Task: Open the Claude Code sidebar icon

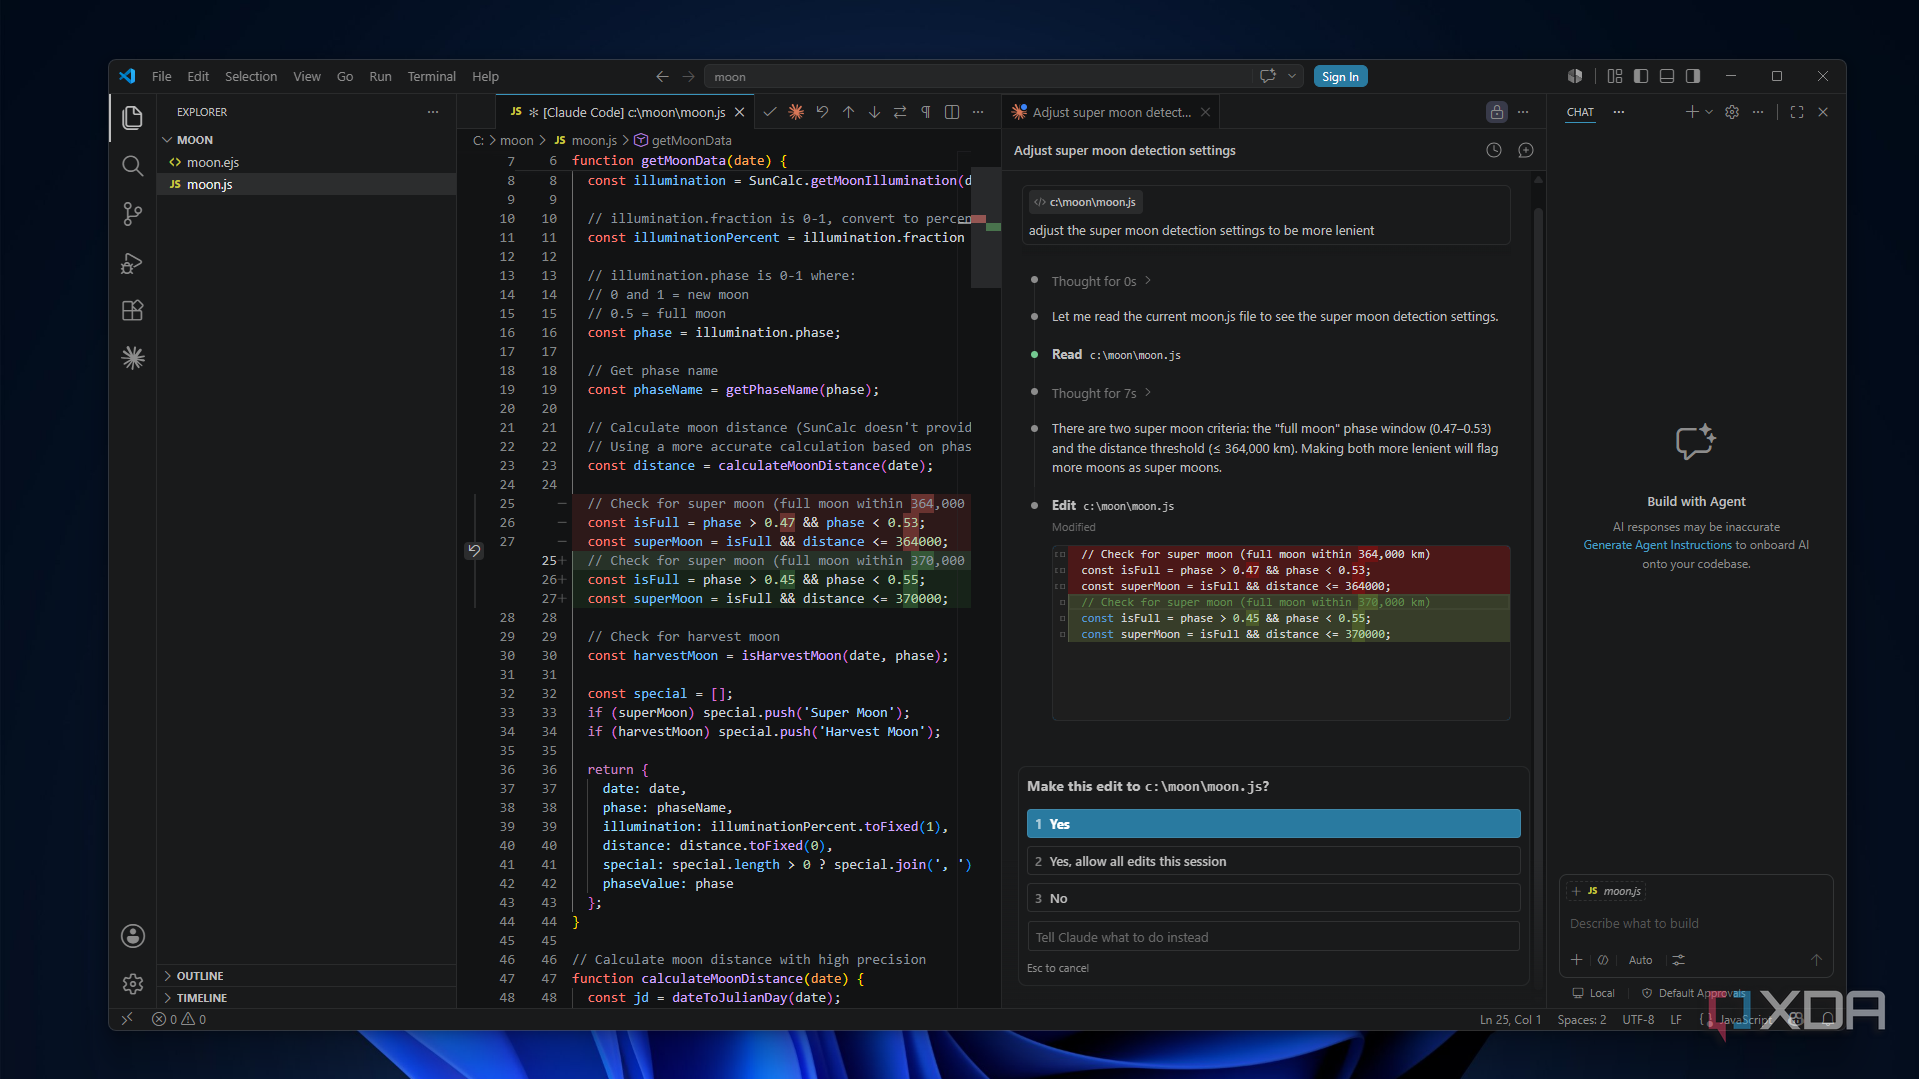Action: pyautogui.click(x=132, y=358)
